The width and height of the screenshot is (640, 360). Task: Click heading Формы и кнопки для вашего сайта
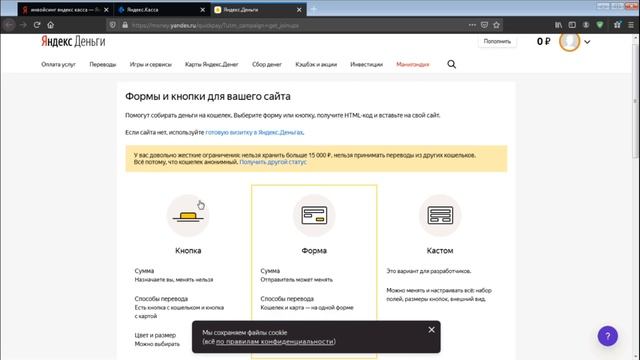pyautogui.click(x=208, y=96)
